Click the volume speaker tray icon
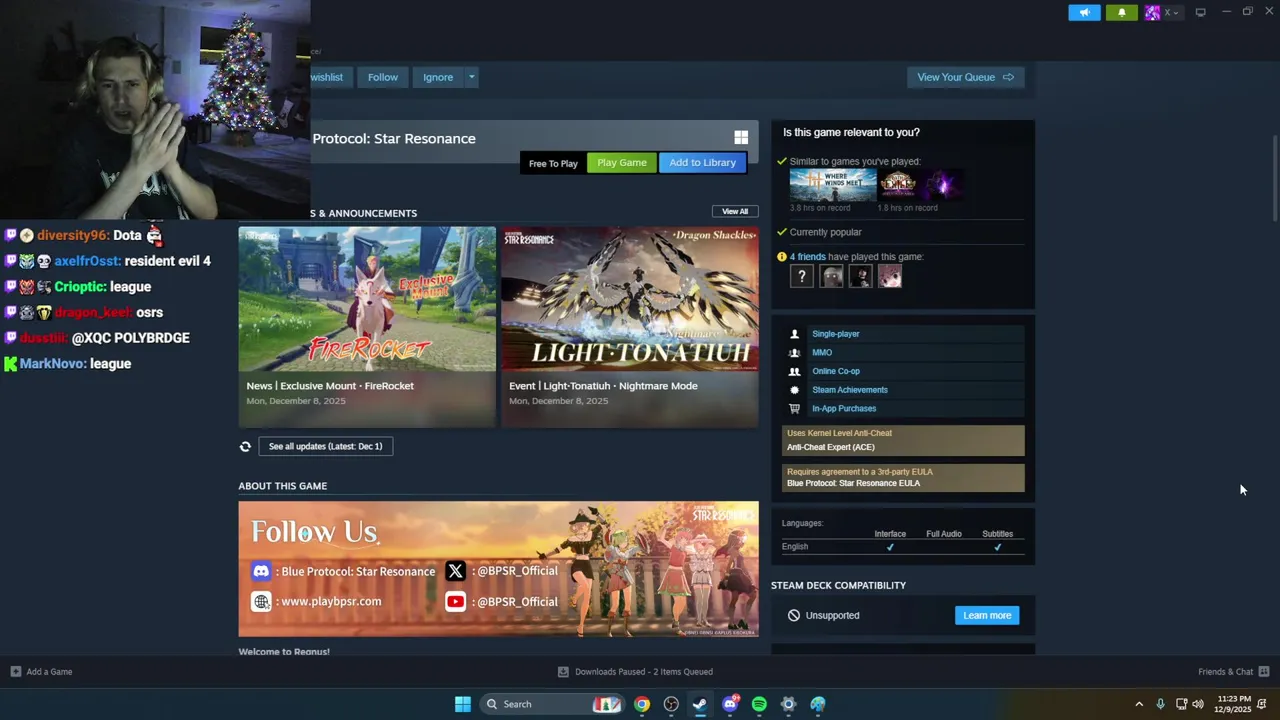Image resolution: width=1280 pixels, height=720 pixels. (1198, 704)
